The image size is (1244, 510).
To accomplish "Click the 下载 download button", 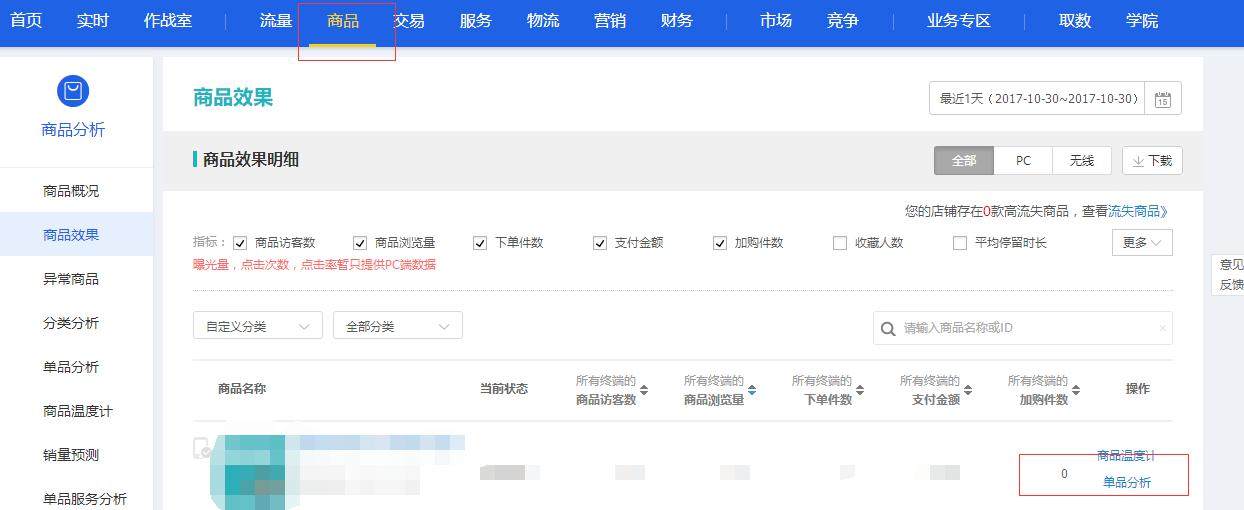I will point(1152,160).
